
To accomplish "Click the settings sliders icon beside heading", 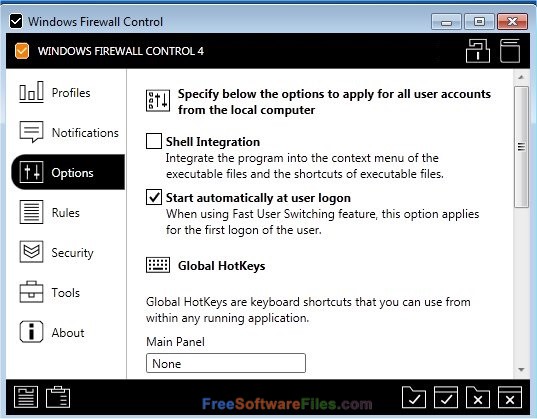I will tap(158, 101).
